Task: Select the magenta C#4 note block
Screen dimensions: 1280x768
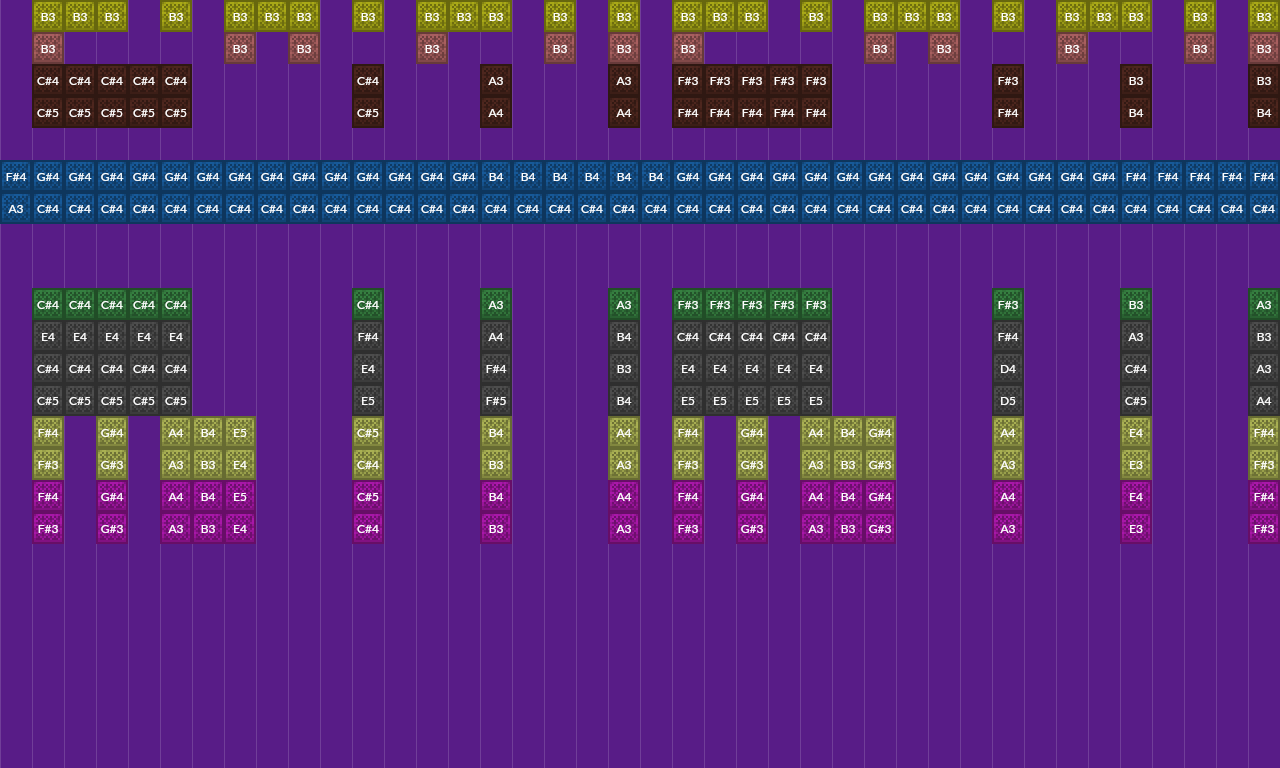Action: 368,529
